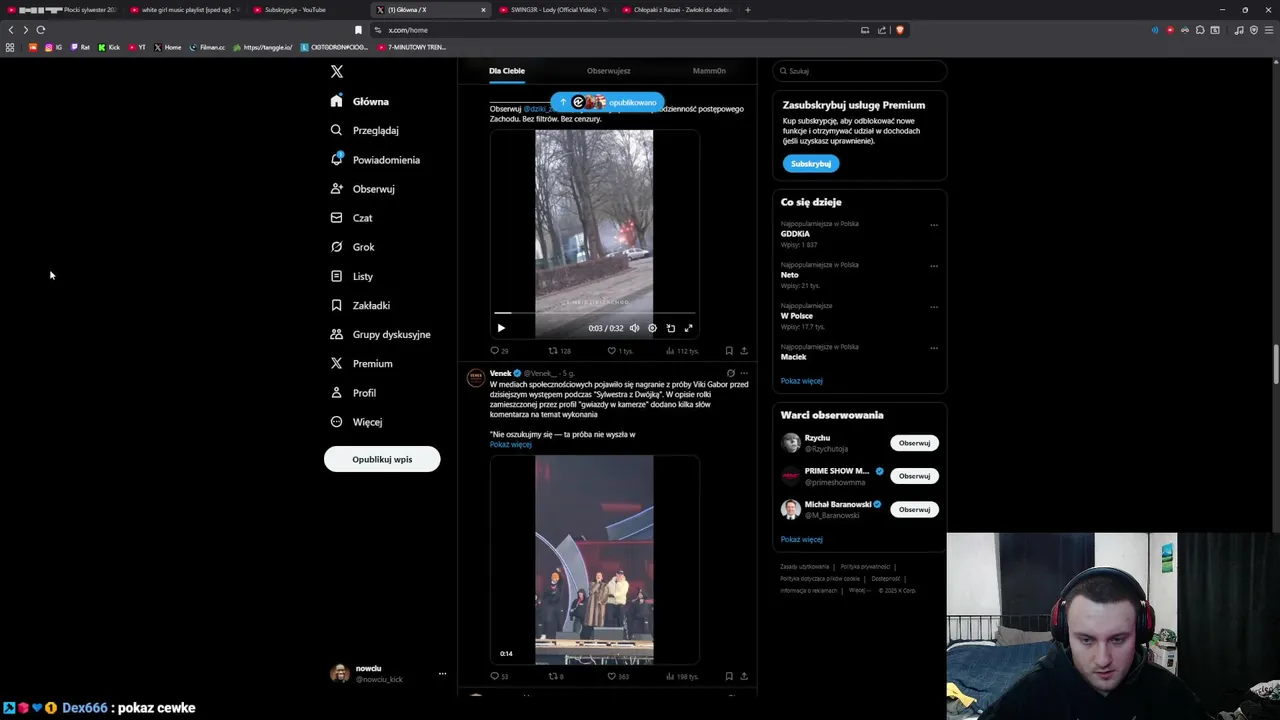Like the Venek post with 363 likes

[618, 677]
